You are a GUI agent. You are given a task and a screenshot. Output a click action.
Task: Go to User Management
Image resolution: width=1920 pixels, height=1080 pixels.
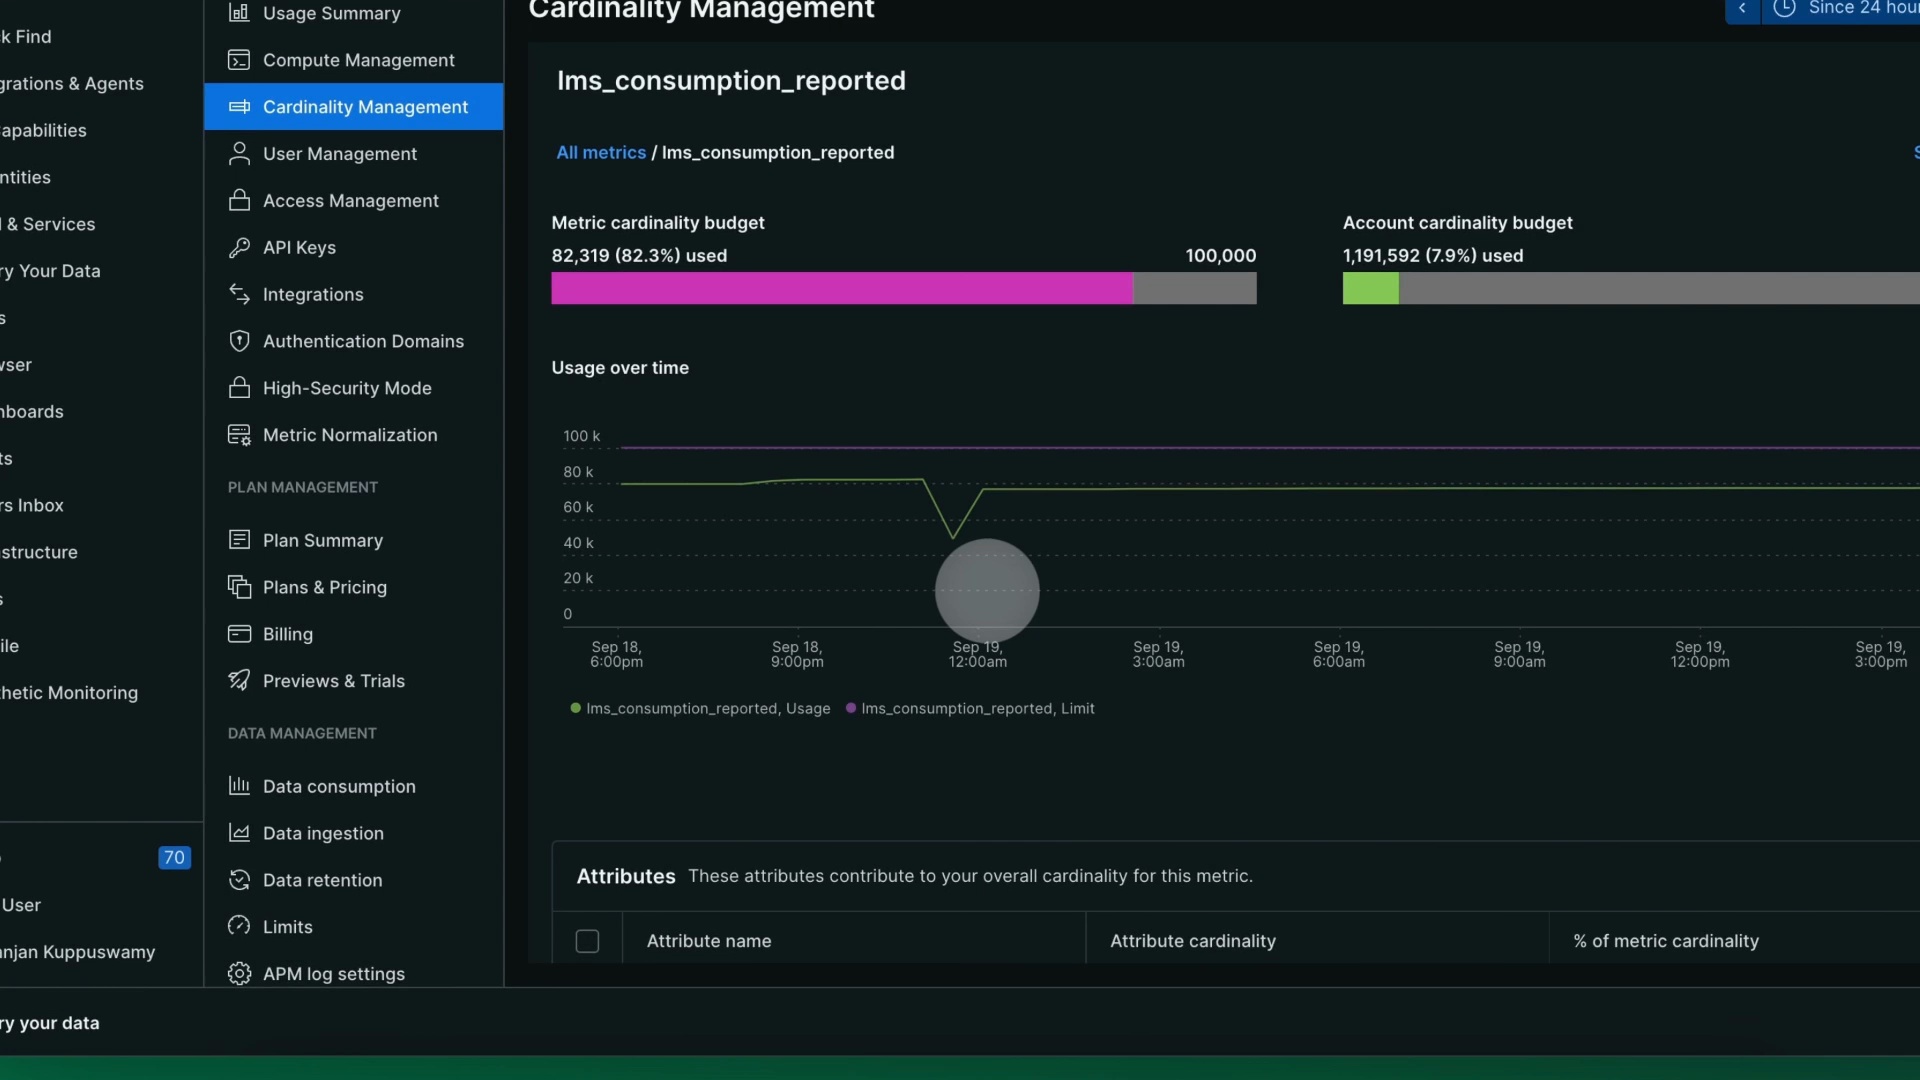353,154
